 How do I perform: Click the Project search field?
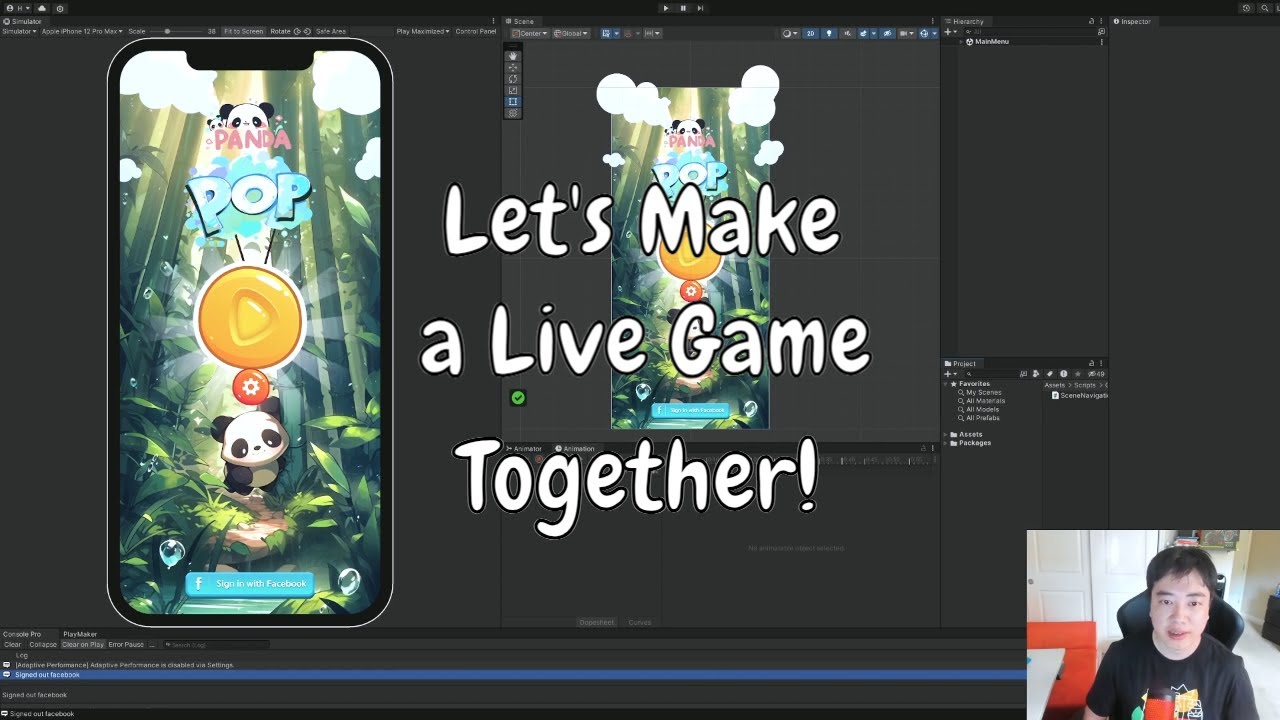coord(991,374)
